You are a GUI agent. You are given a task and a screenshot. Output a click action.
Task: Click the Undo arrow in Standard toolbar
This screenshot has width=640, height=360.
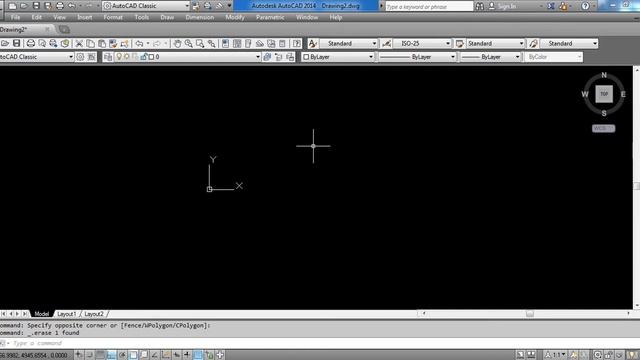(139, 43)
